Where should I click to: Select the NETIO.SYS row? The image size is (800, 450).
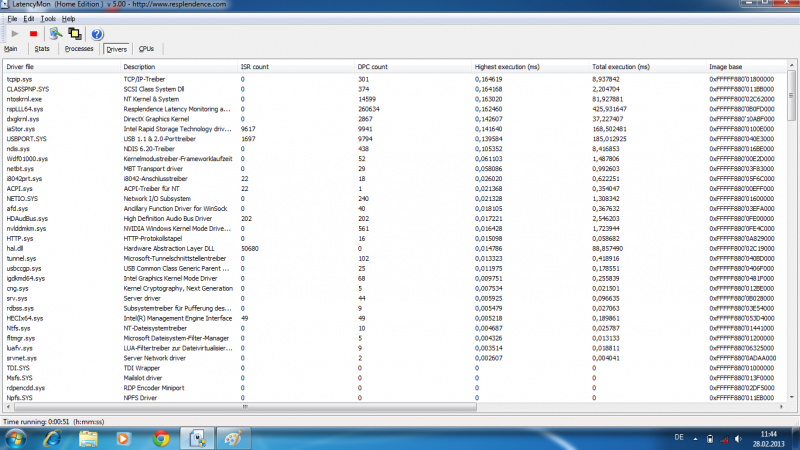point(395,198)
